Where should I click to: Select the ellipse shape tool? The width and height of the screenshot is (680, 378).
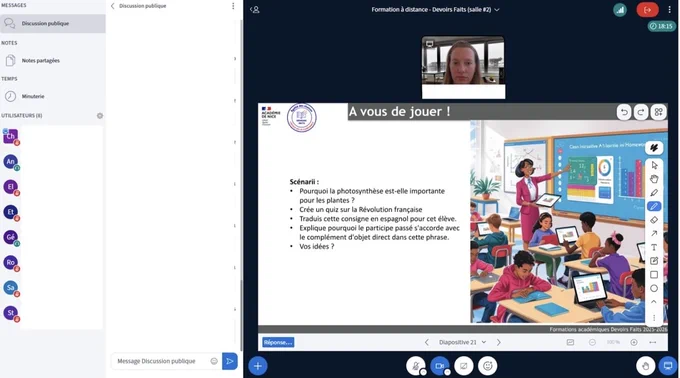click(654, 289)
